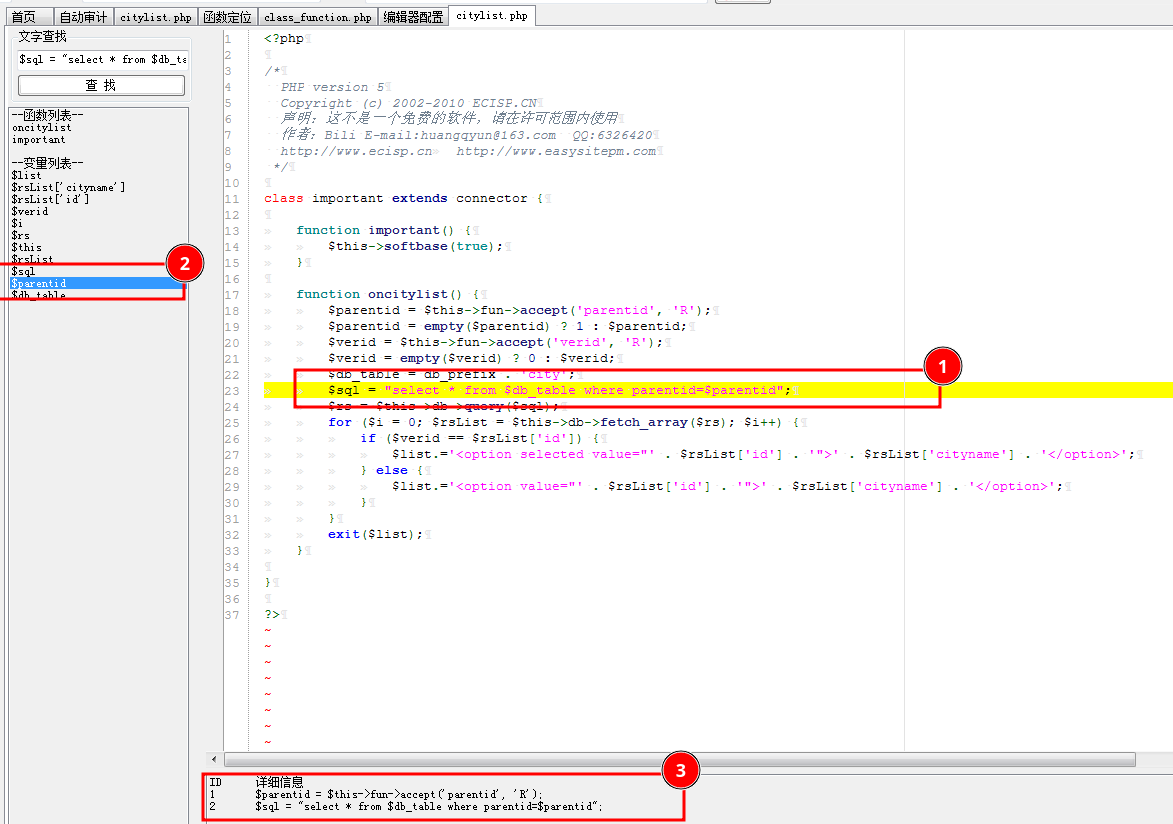Choose $verid in the variable list
This screenshot has width=1173, height=824.
pos(30,212)
